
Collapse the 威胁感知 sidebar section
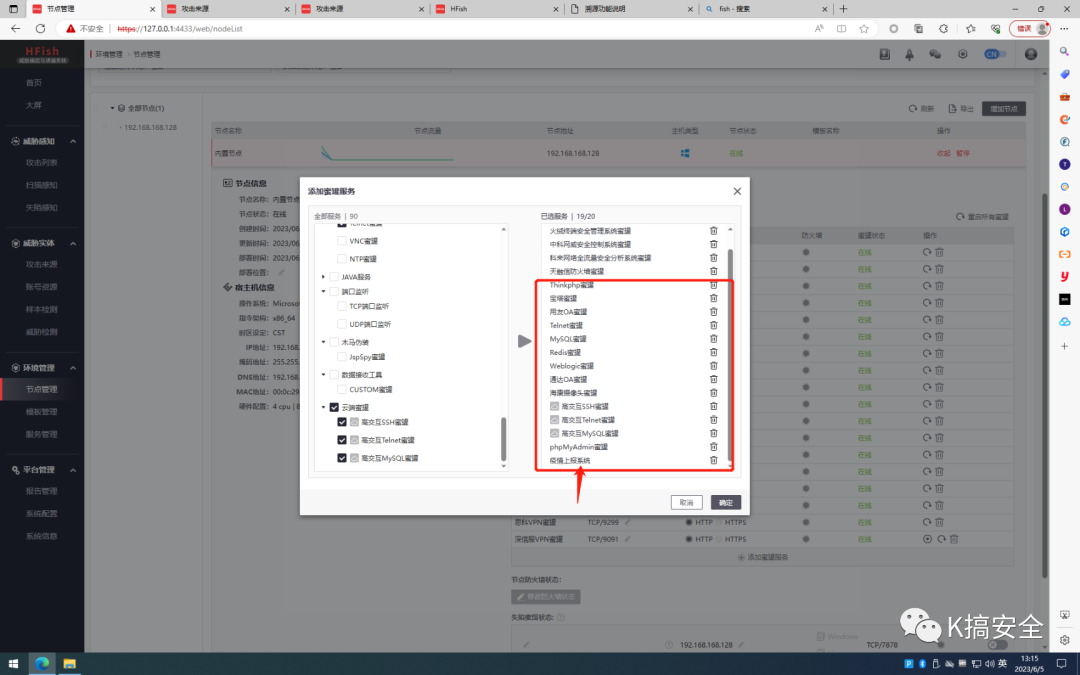73,141
